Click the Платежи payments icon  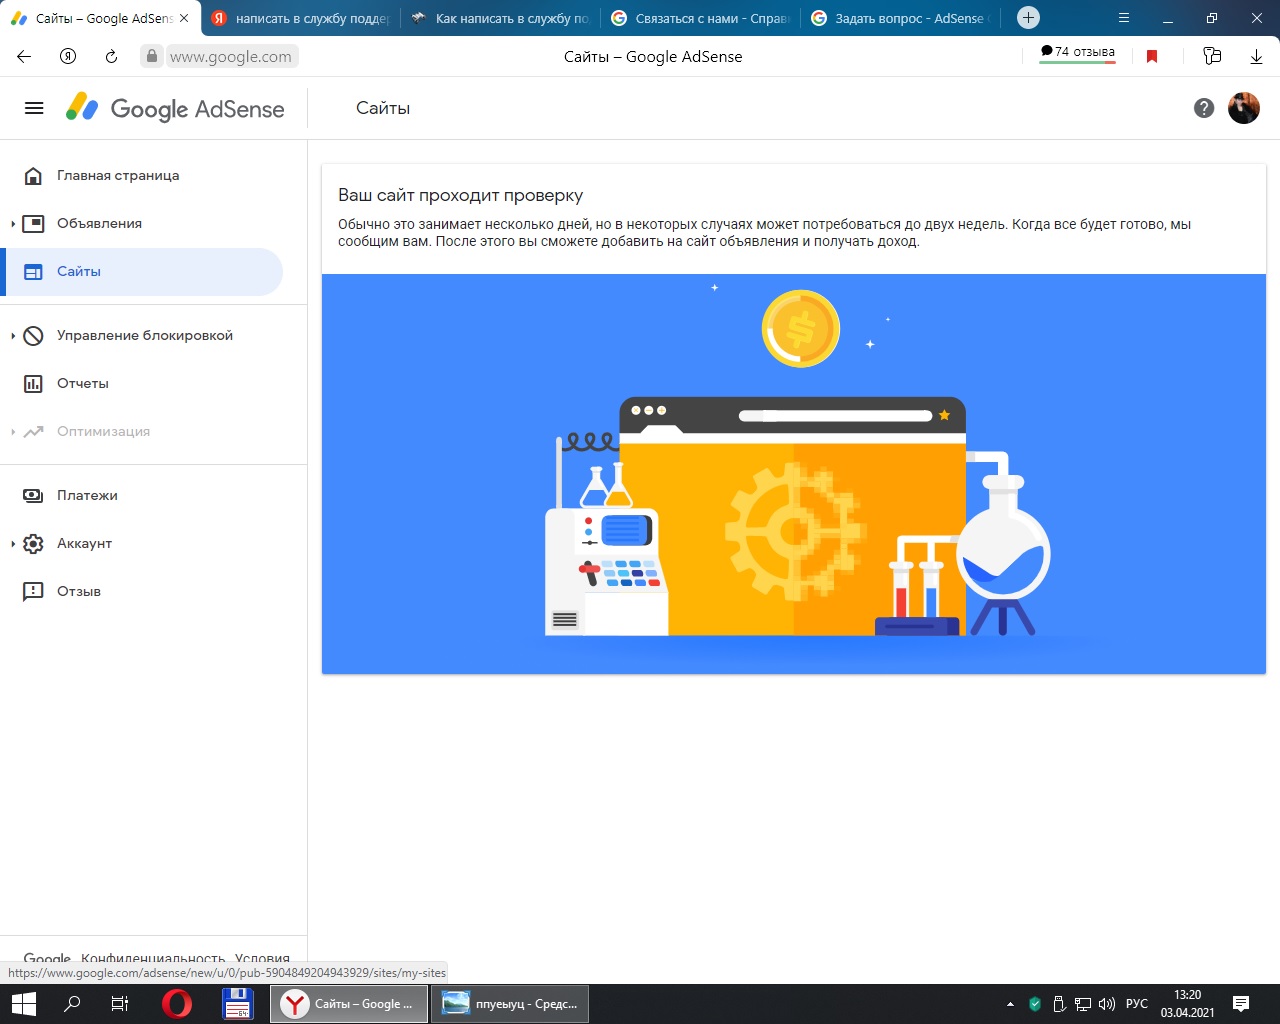point(33,496)
